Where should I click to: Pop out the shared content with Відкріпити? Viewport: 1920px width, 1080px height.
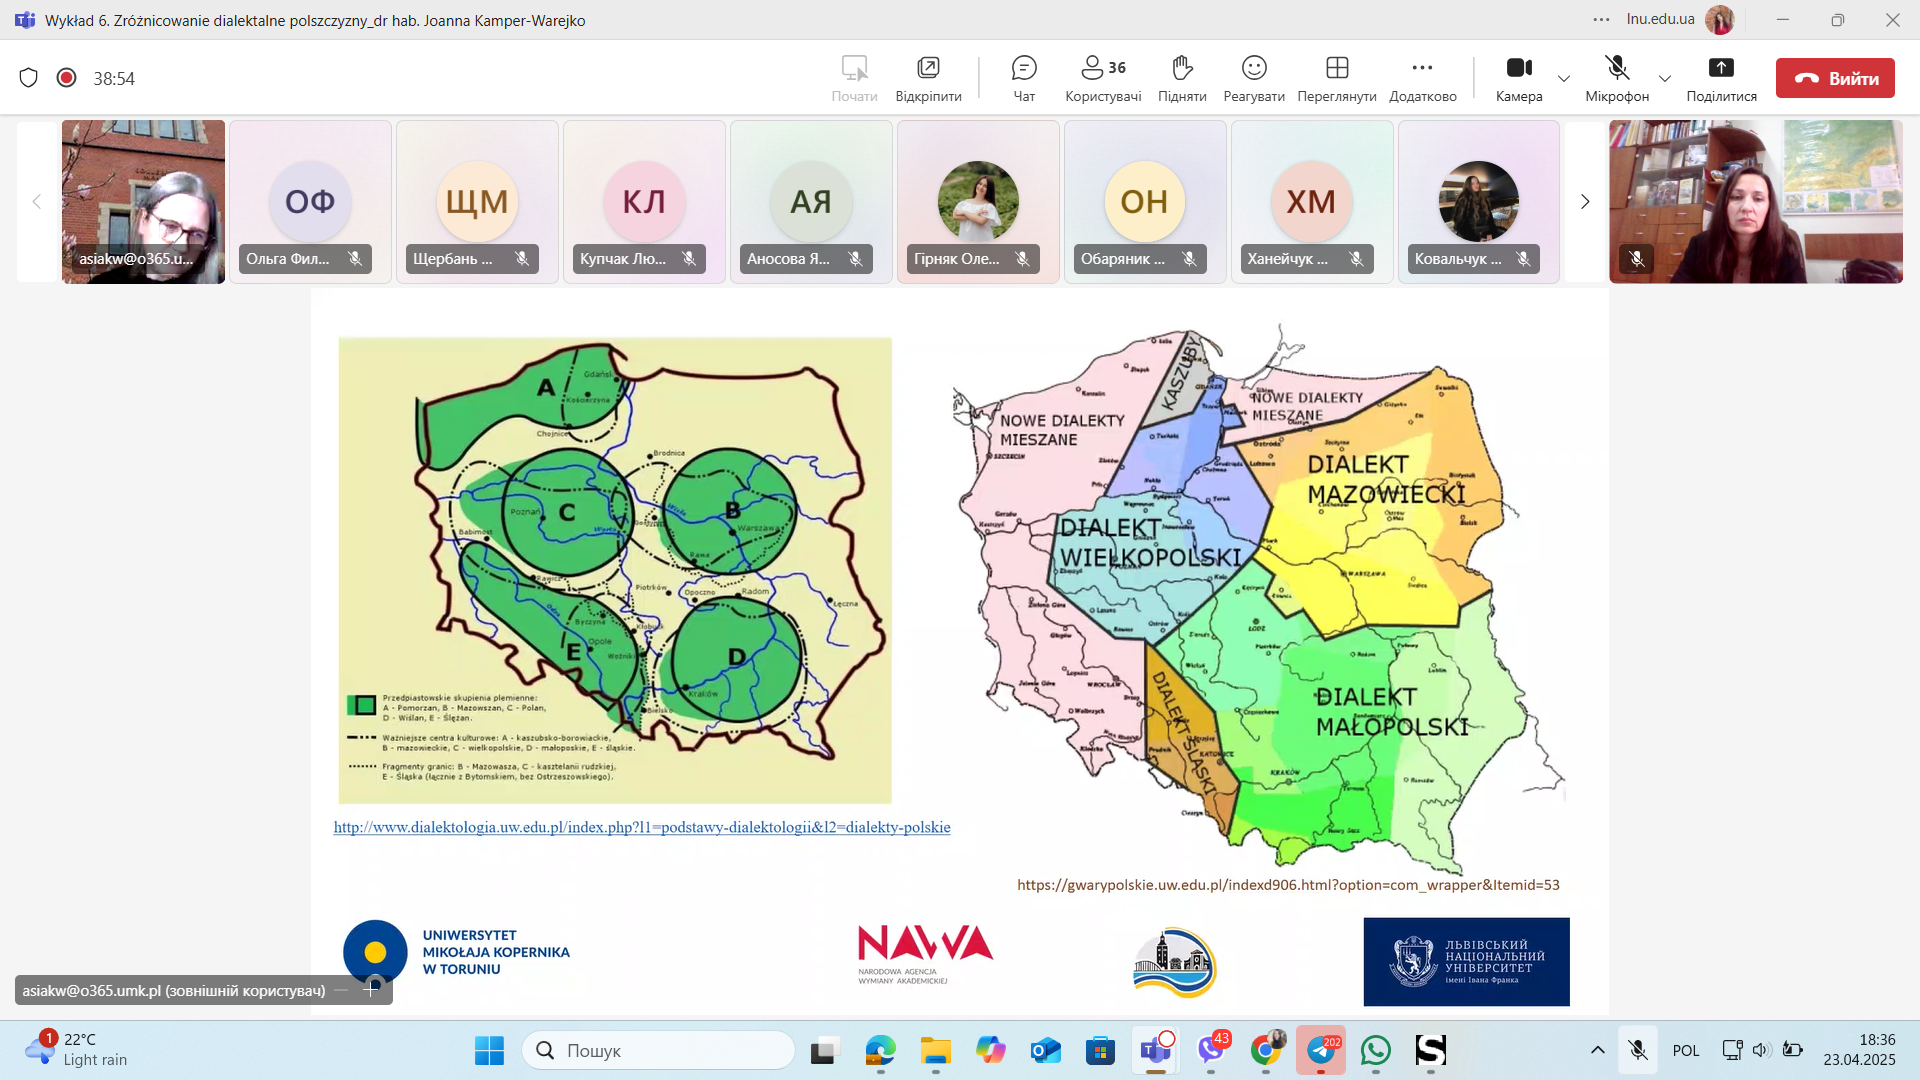[x=928, y=78]
